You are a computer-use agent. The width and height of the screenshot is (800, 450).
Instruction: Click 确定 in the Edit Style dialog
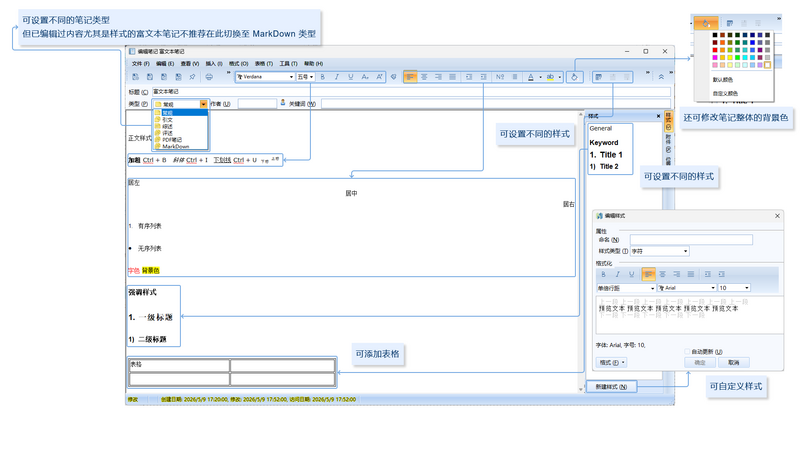[699, 362]
